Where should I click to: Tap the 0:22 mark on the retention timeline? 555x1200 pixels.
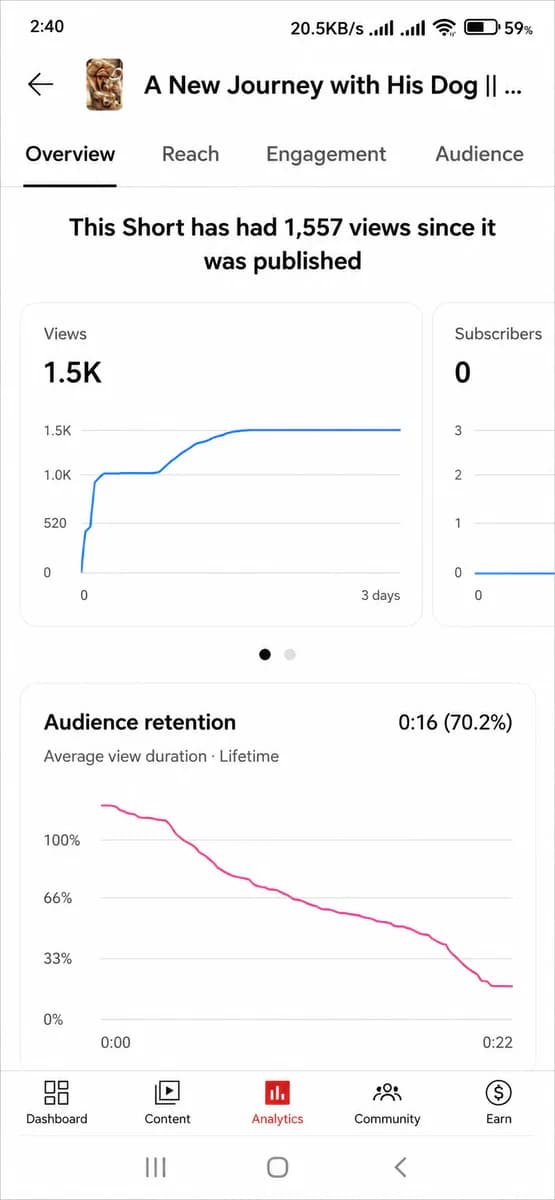point(497,1042)
